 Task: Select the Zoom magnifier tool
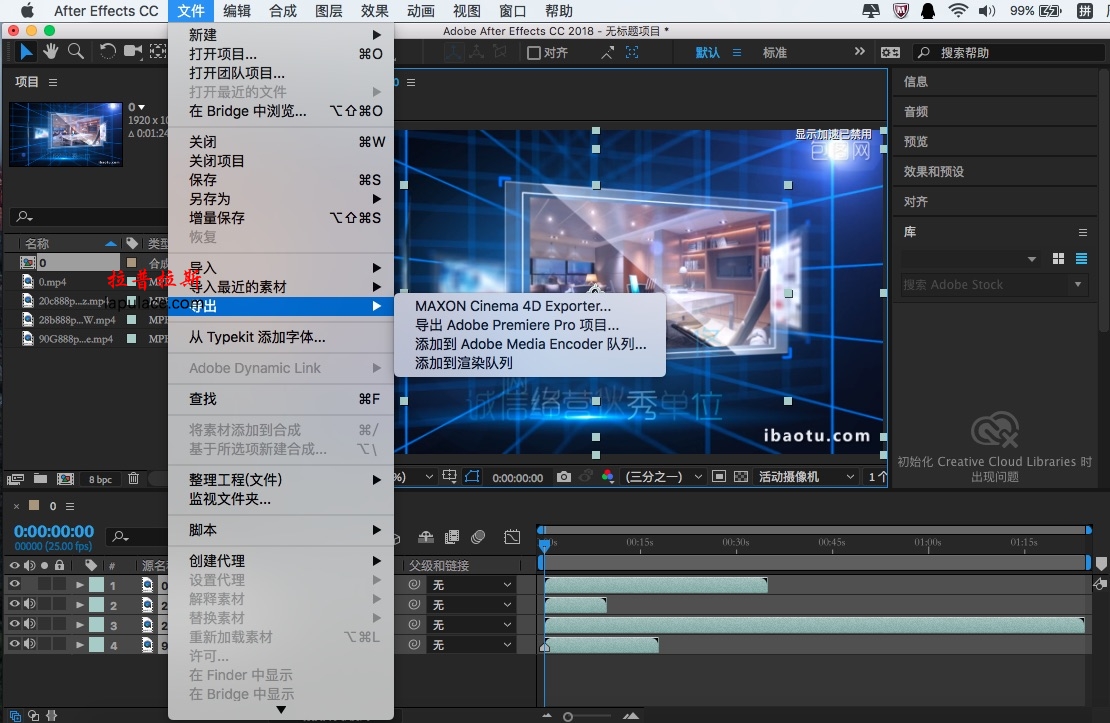point(76,51)
